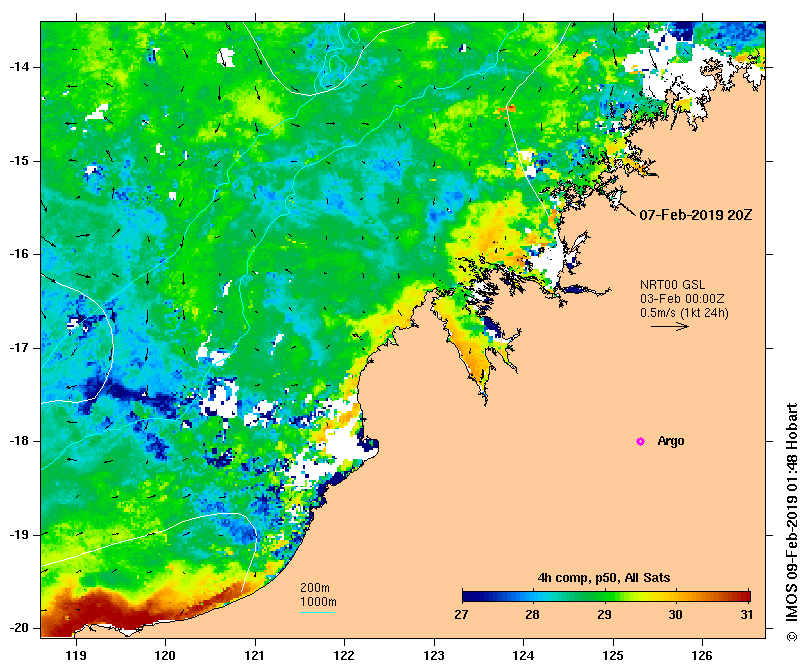Image resolution: width=809 pixels, height=672 pixels.
Task: Click the colorbar value '28'
Action: 532,615
